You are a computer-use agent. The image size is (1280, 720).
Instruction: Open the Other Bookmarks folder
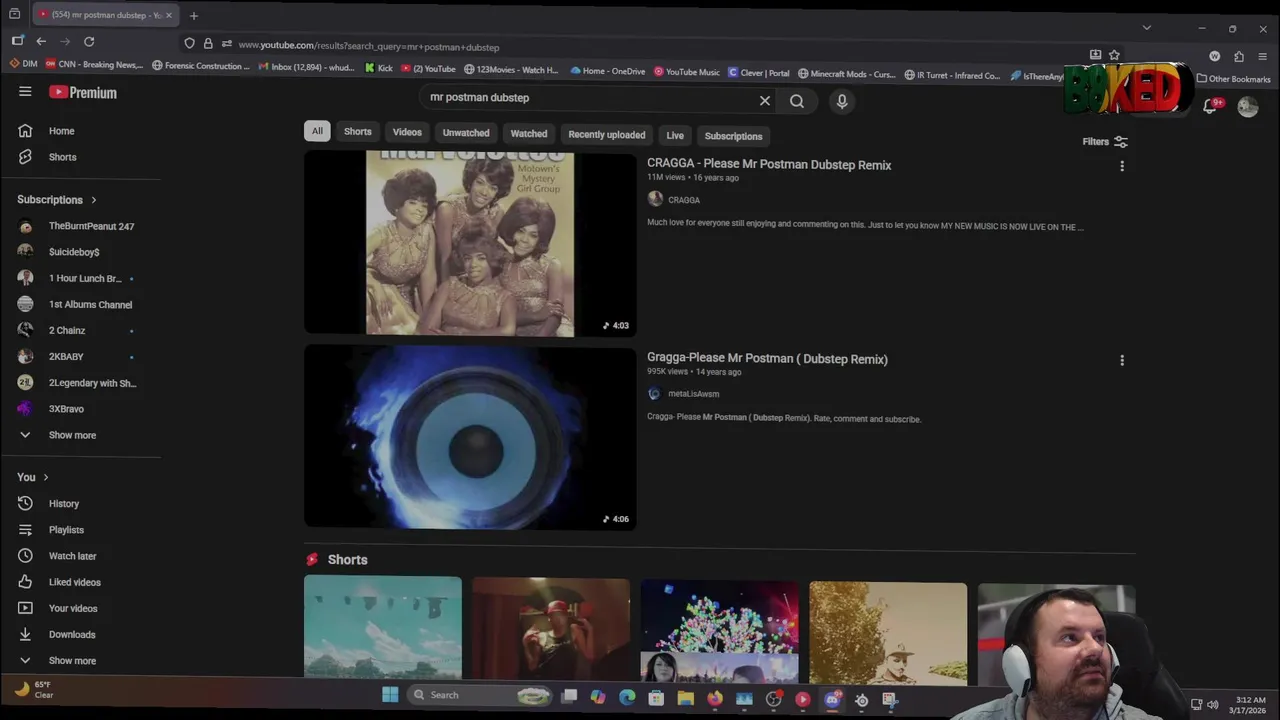1233,79
